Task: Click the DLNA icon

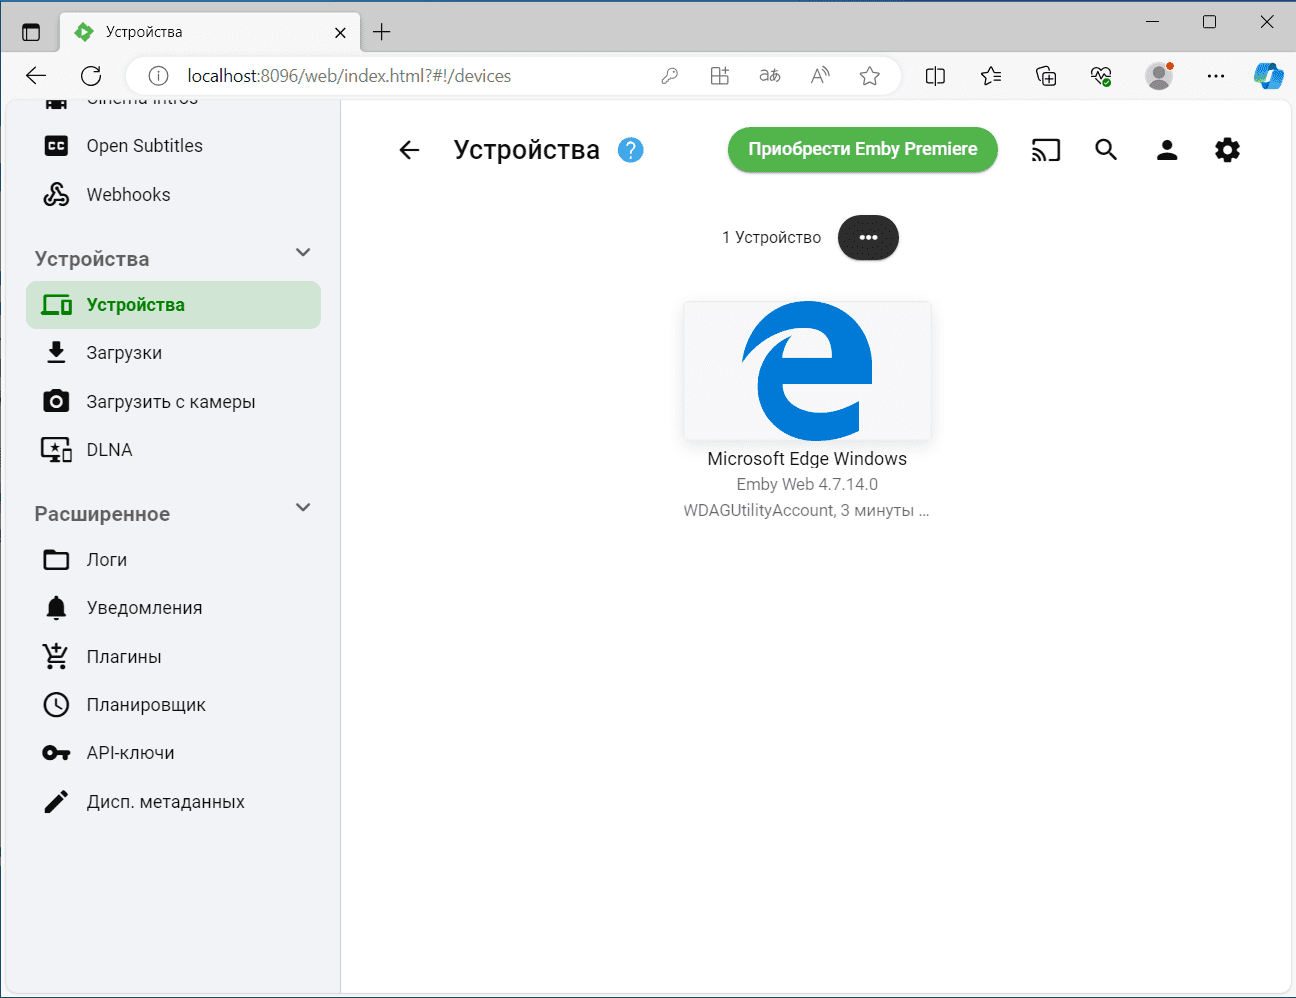Action: pos(56,450)
